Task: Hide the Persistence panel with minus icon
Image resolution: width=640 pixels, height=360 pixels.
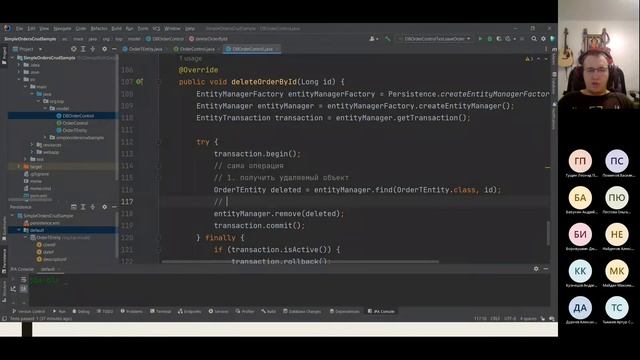Action: pyautogui.click(x=114, y=207)
